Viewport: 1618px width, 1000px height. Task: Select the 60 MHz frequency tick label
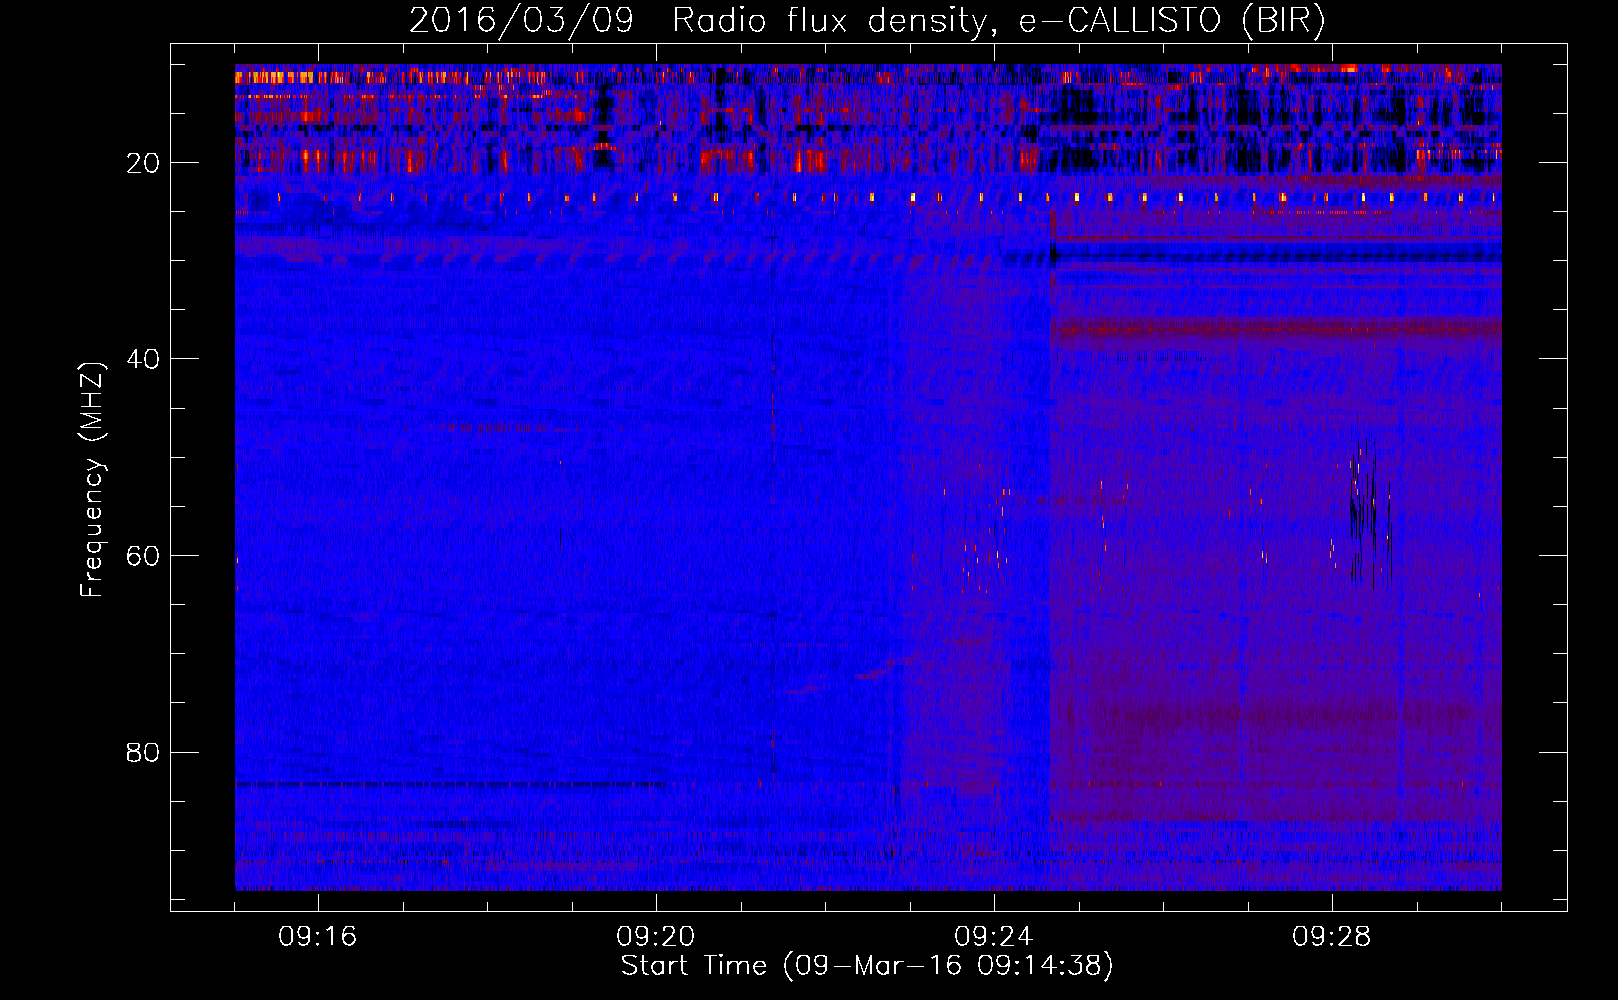pyautogui.click(x=144, y=556)
